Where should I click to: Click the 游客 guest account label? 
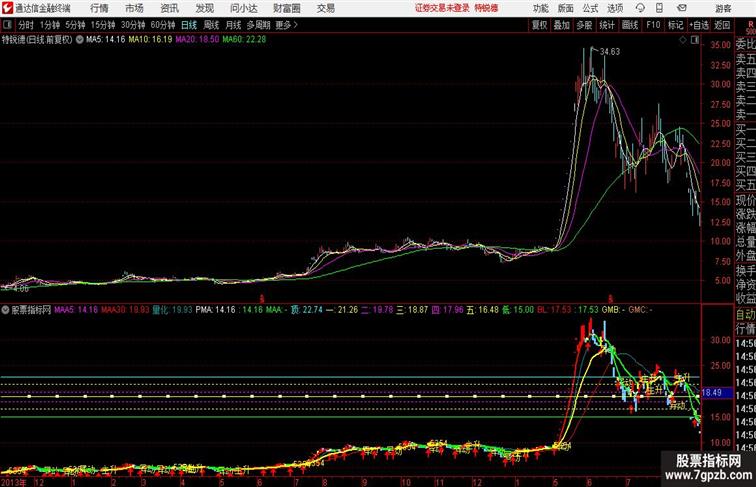click(x=723, y=8)
